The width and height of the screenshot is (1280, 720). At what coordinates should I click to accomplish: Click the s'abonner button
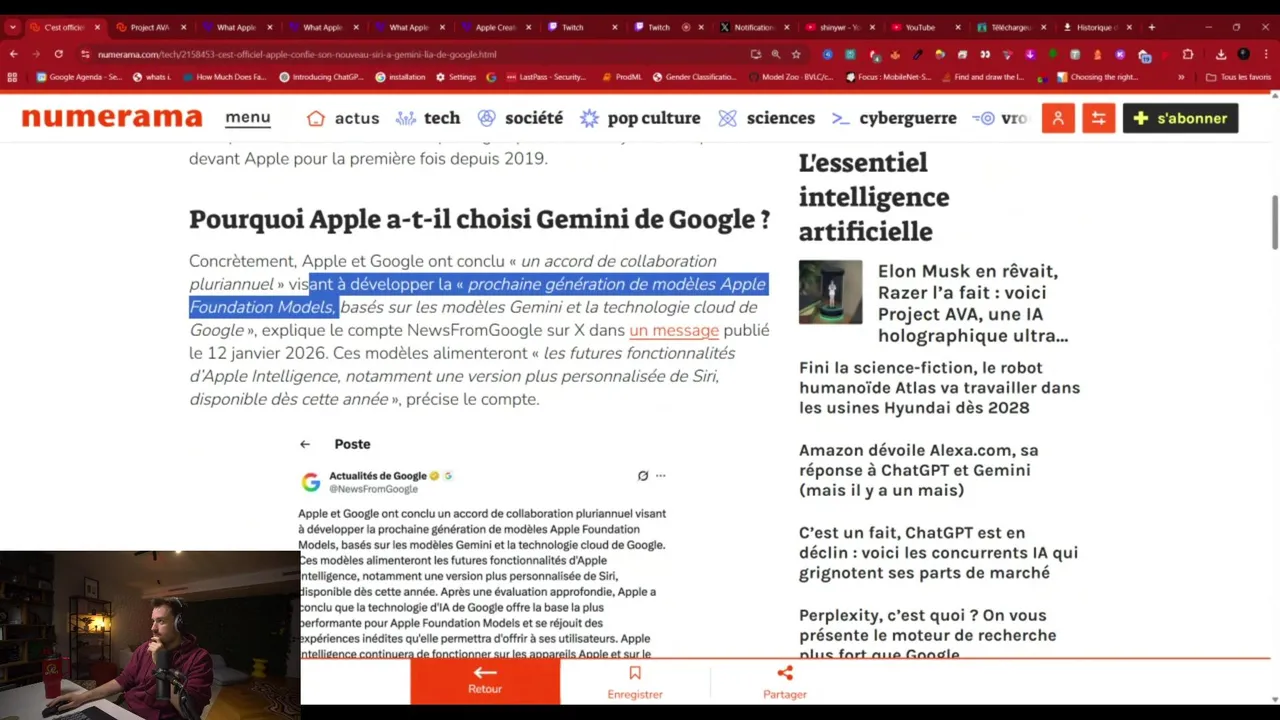click(x=1181, y=118)
